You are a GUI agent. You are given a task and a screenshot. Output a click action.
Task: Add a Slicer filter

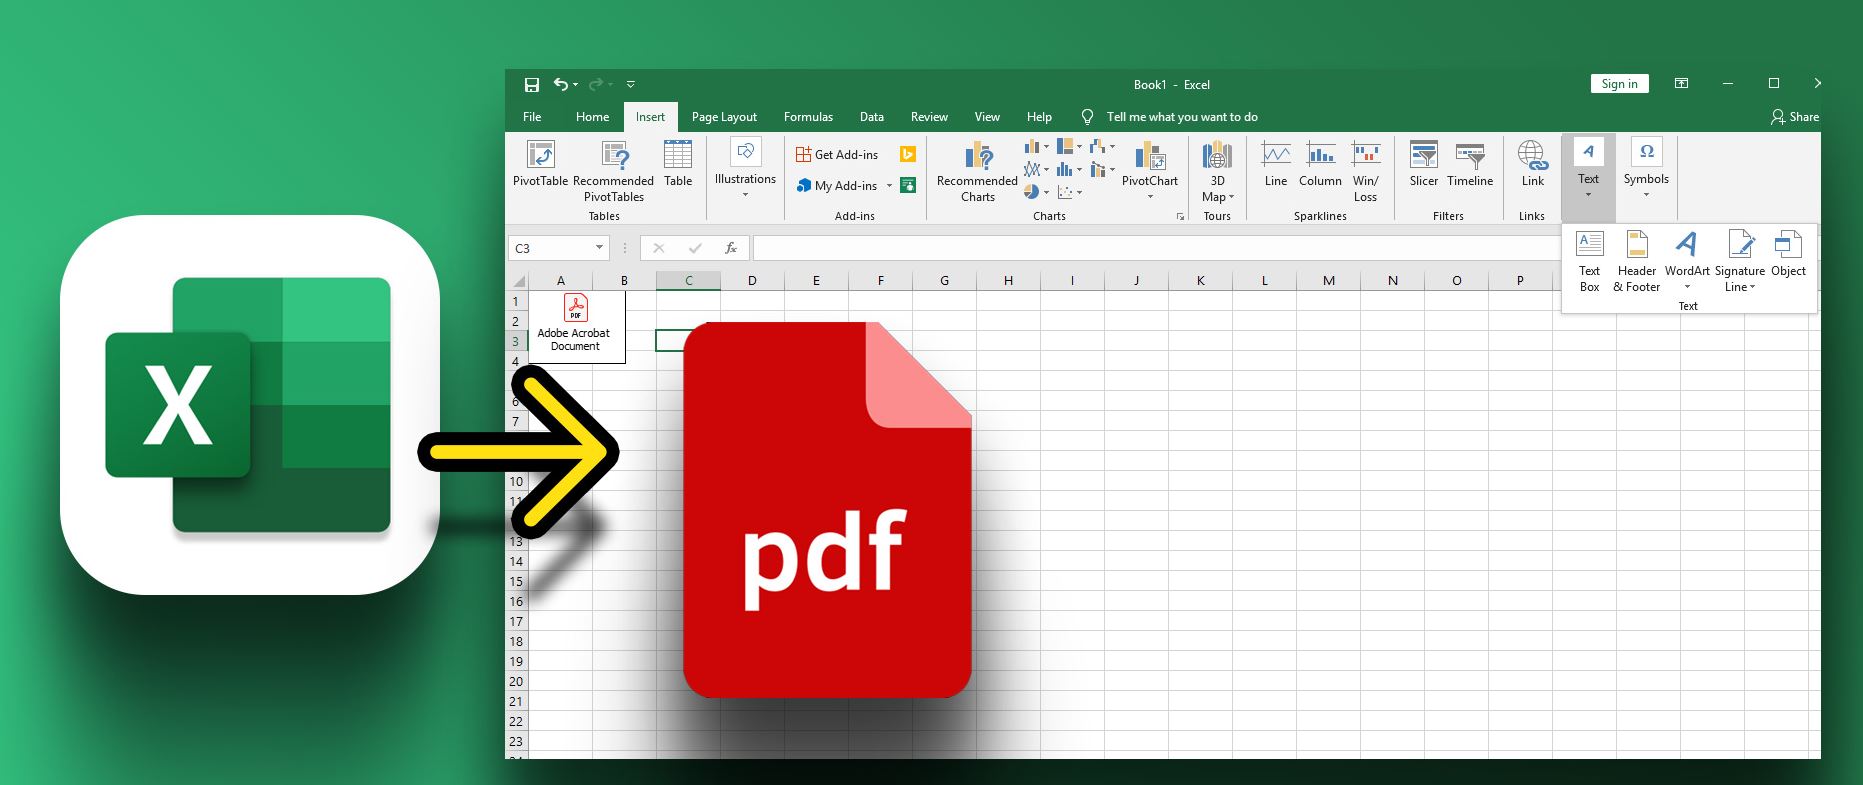(1423, 164)
